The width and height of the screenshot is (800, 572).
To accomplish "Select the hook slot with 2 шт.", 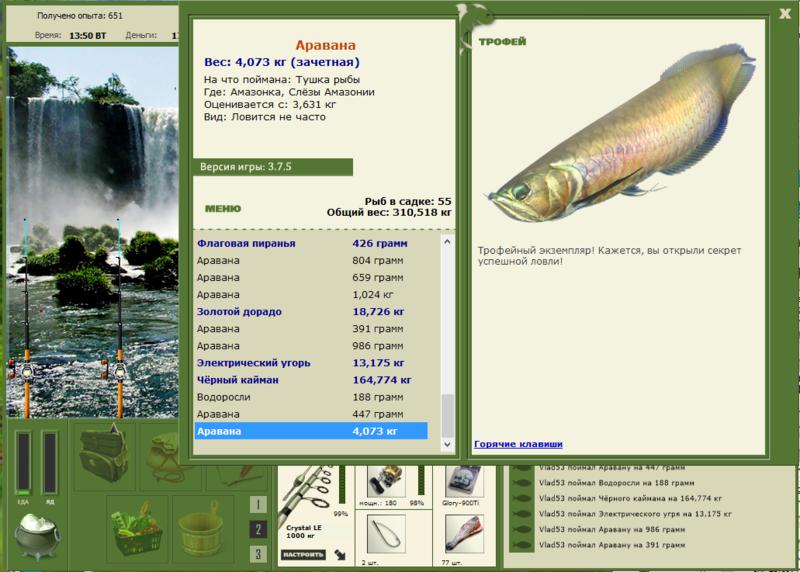I will (386, 535).
